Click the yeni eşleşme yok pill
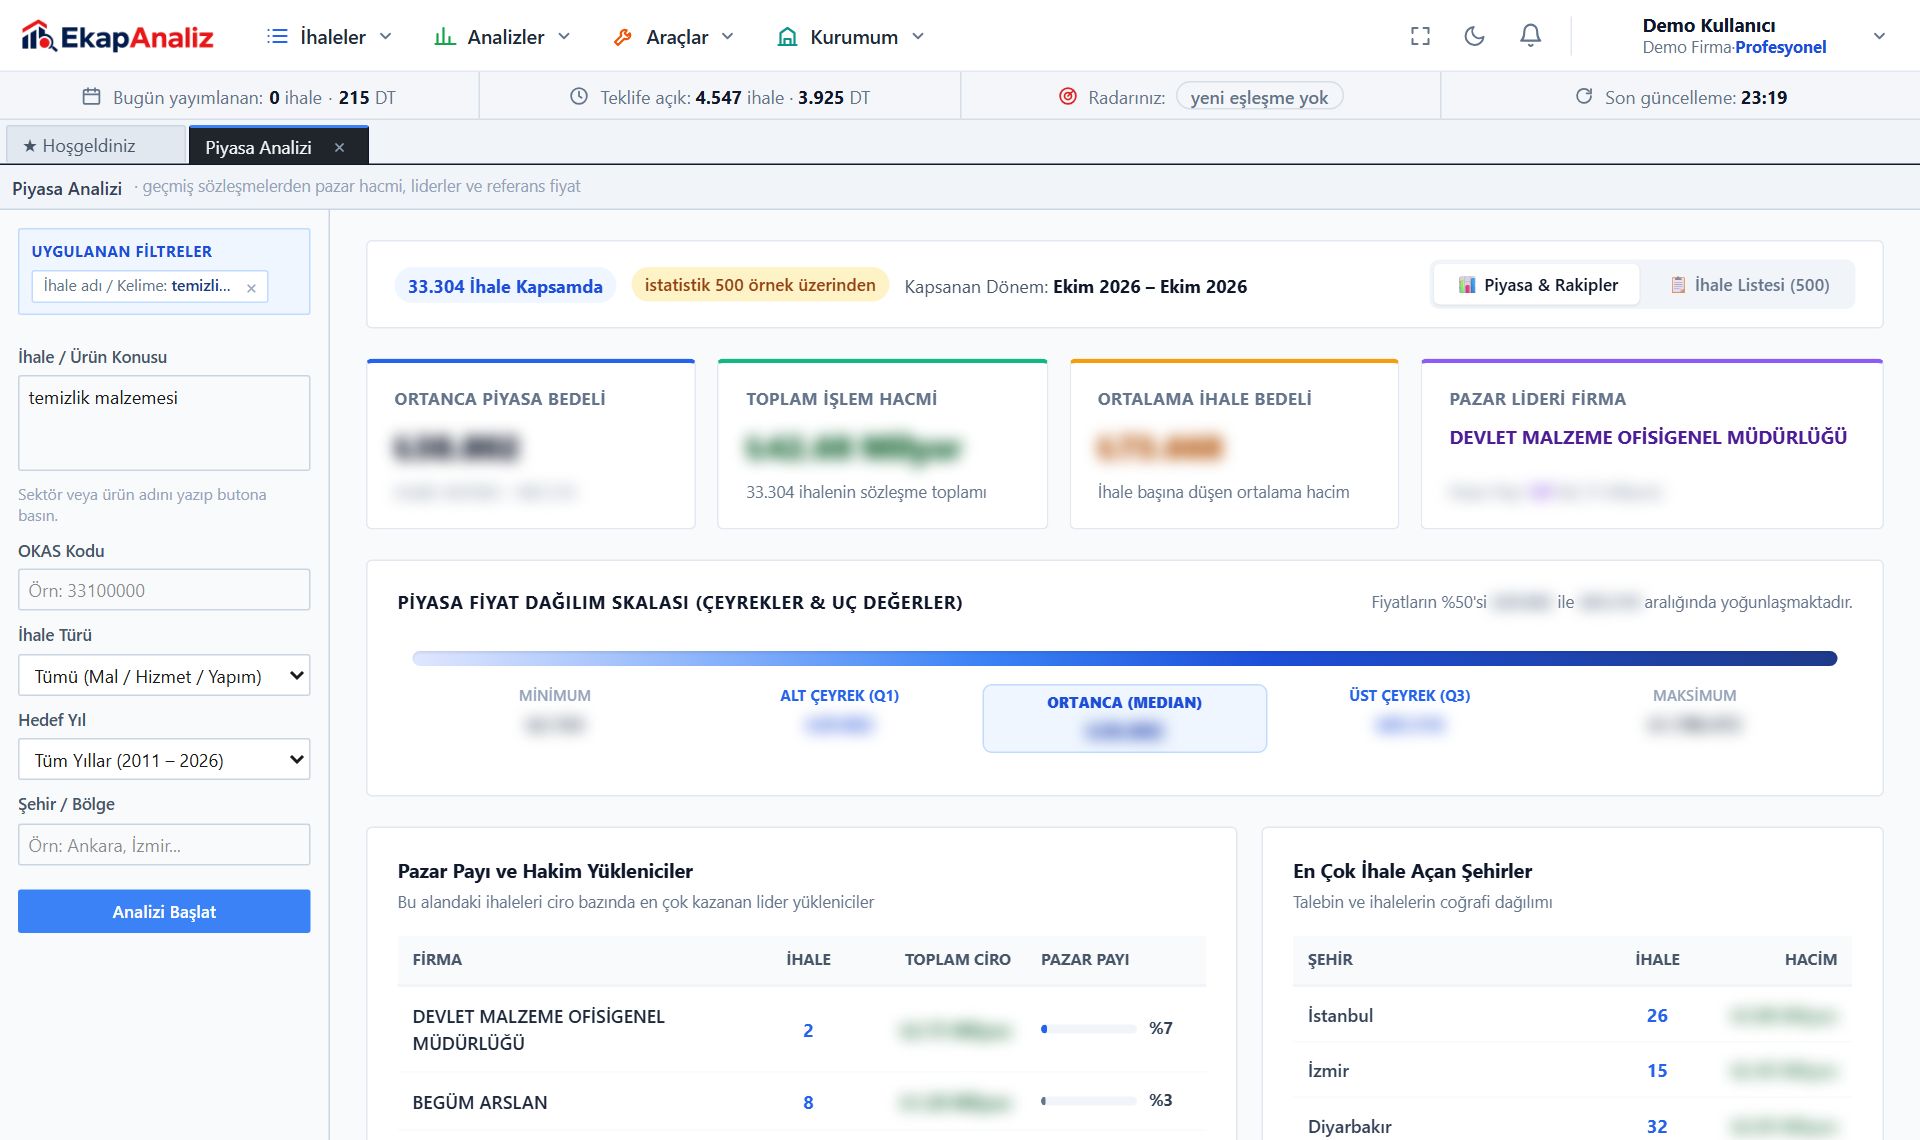Viewport: 1920px width, 1140px height. [x=1259, y=97]
